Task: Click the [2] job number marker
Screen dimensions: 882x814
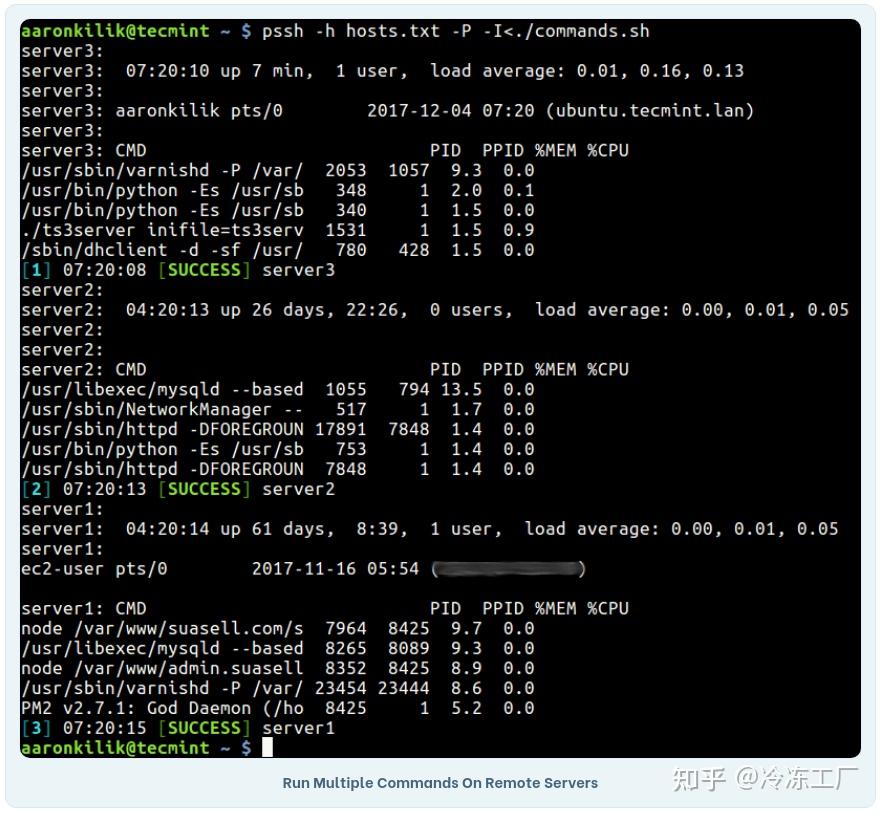Action: [x=36, y=489]
